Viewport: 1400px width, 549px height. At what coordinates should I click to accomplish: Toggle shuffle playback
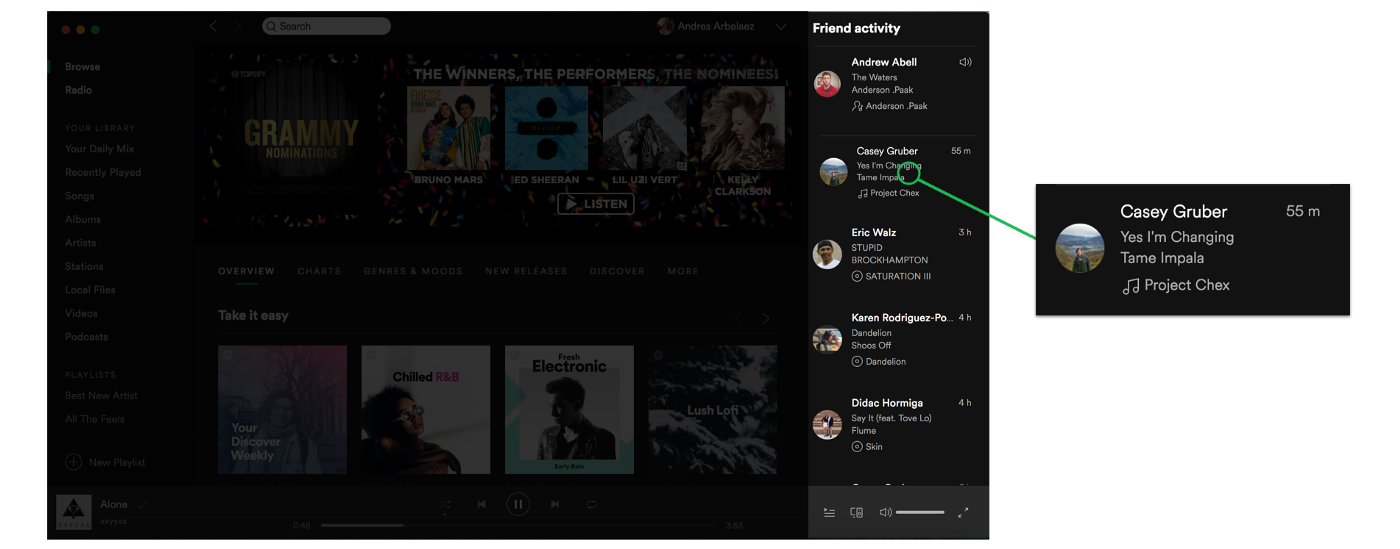coord(445,505)
